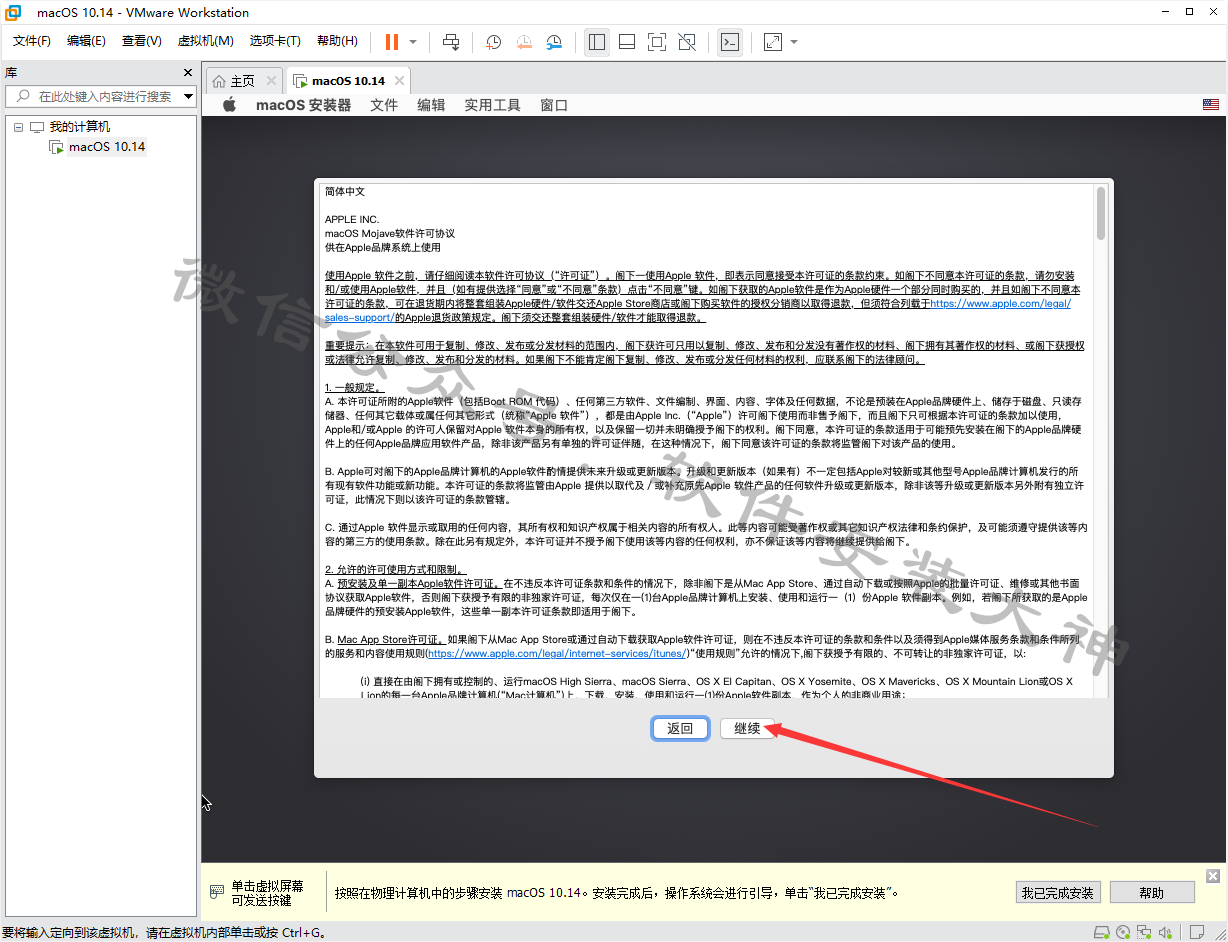Open the stretch display dropdown arrow
The width and height of the screenshot is (1228, 942).
coord(794,42)
